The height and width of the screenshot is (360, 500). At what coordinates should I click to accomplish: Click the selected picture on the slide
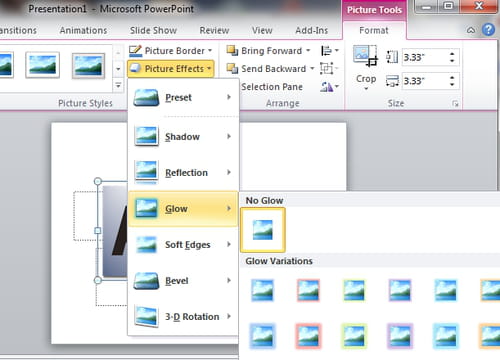[x=115, y=231]
